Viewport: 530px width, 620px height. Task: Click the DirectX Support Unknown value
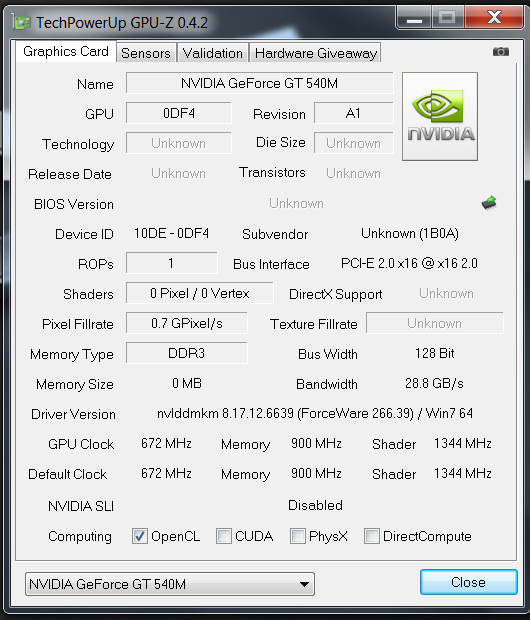(446, 293)
